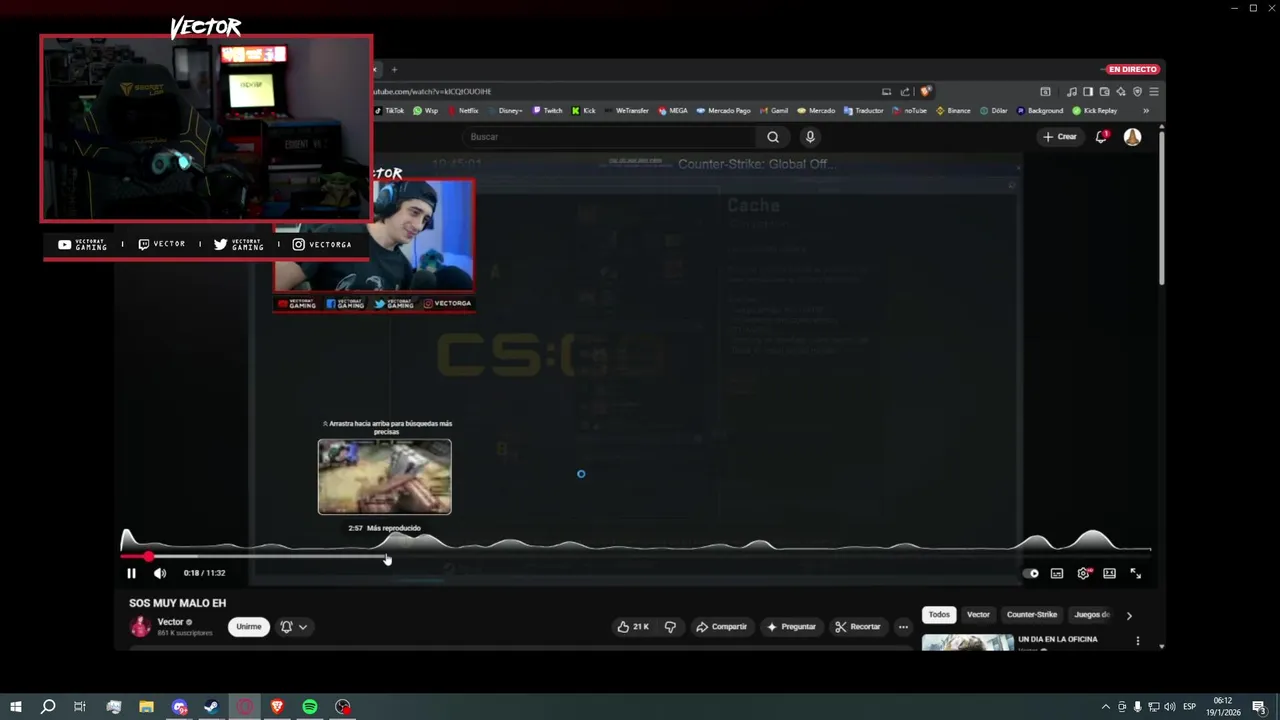Open the MEGA bookmark
This screenshot has height=720, width=1280.
673,111
